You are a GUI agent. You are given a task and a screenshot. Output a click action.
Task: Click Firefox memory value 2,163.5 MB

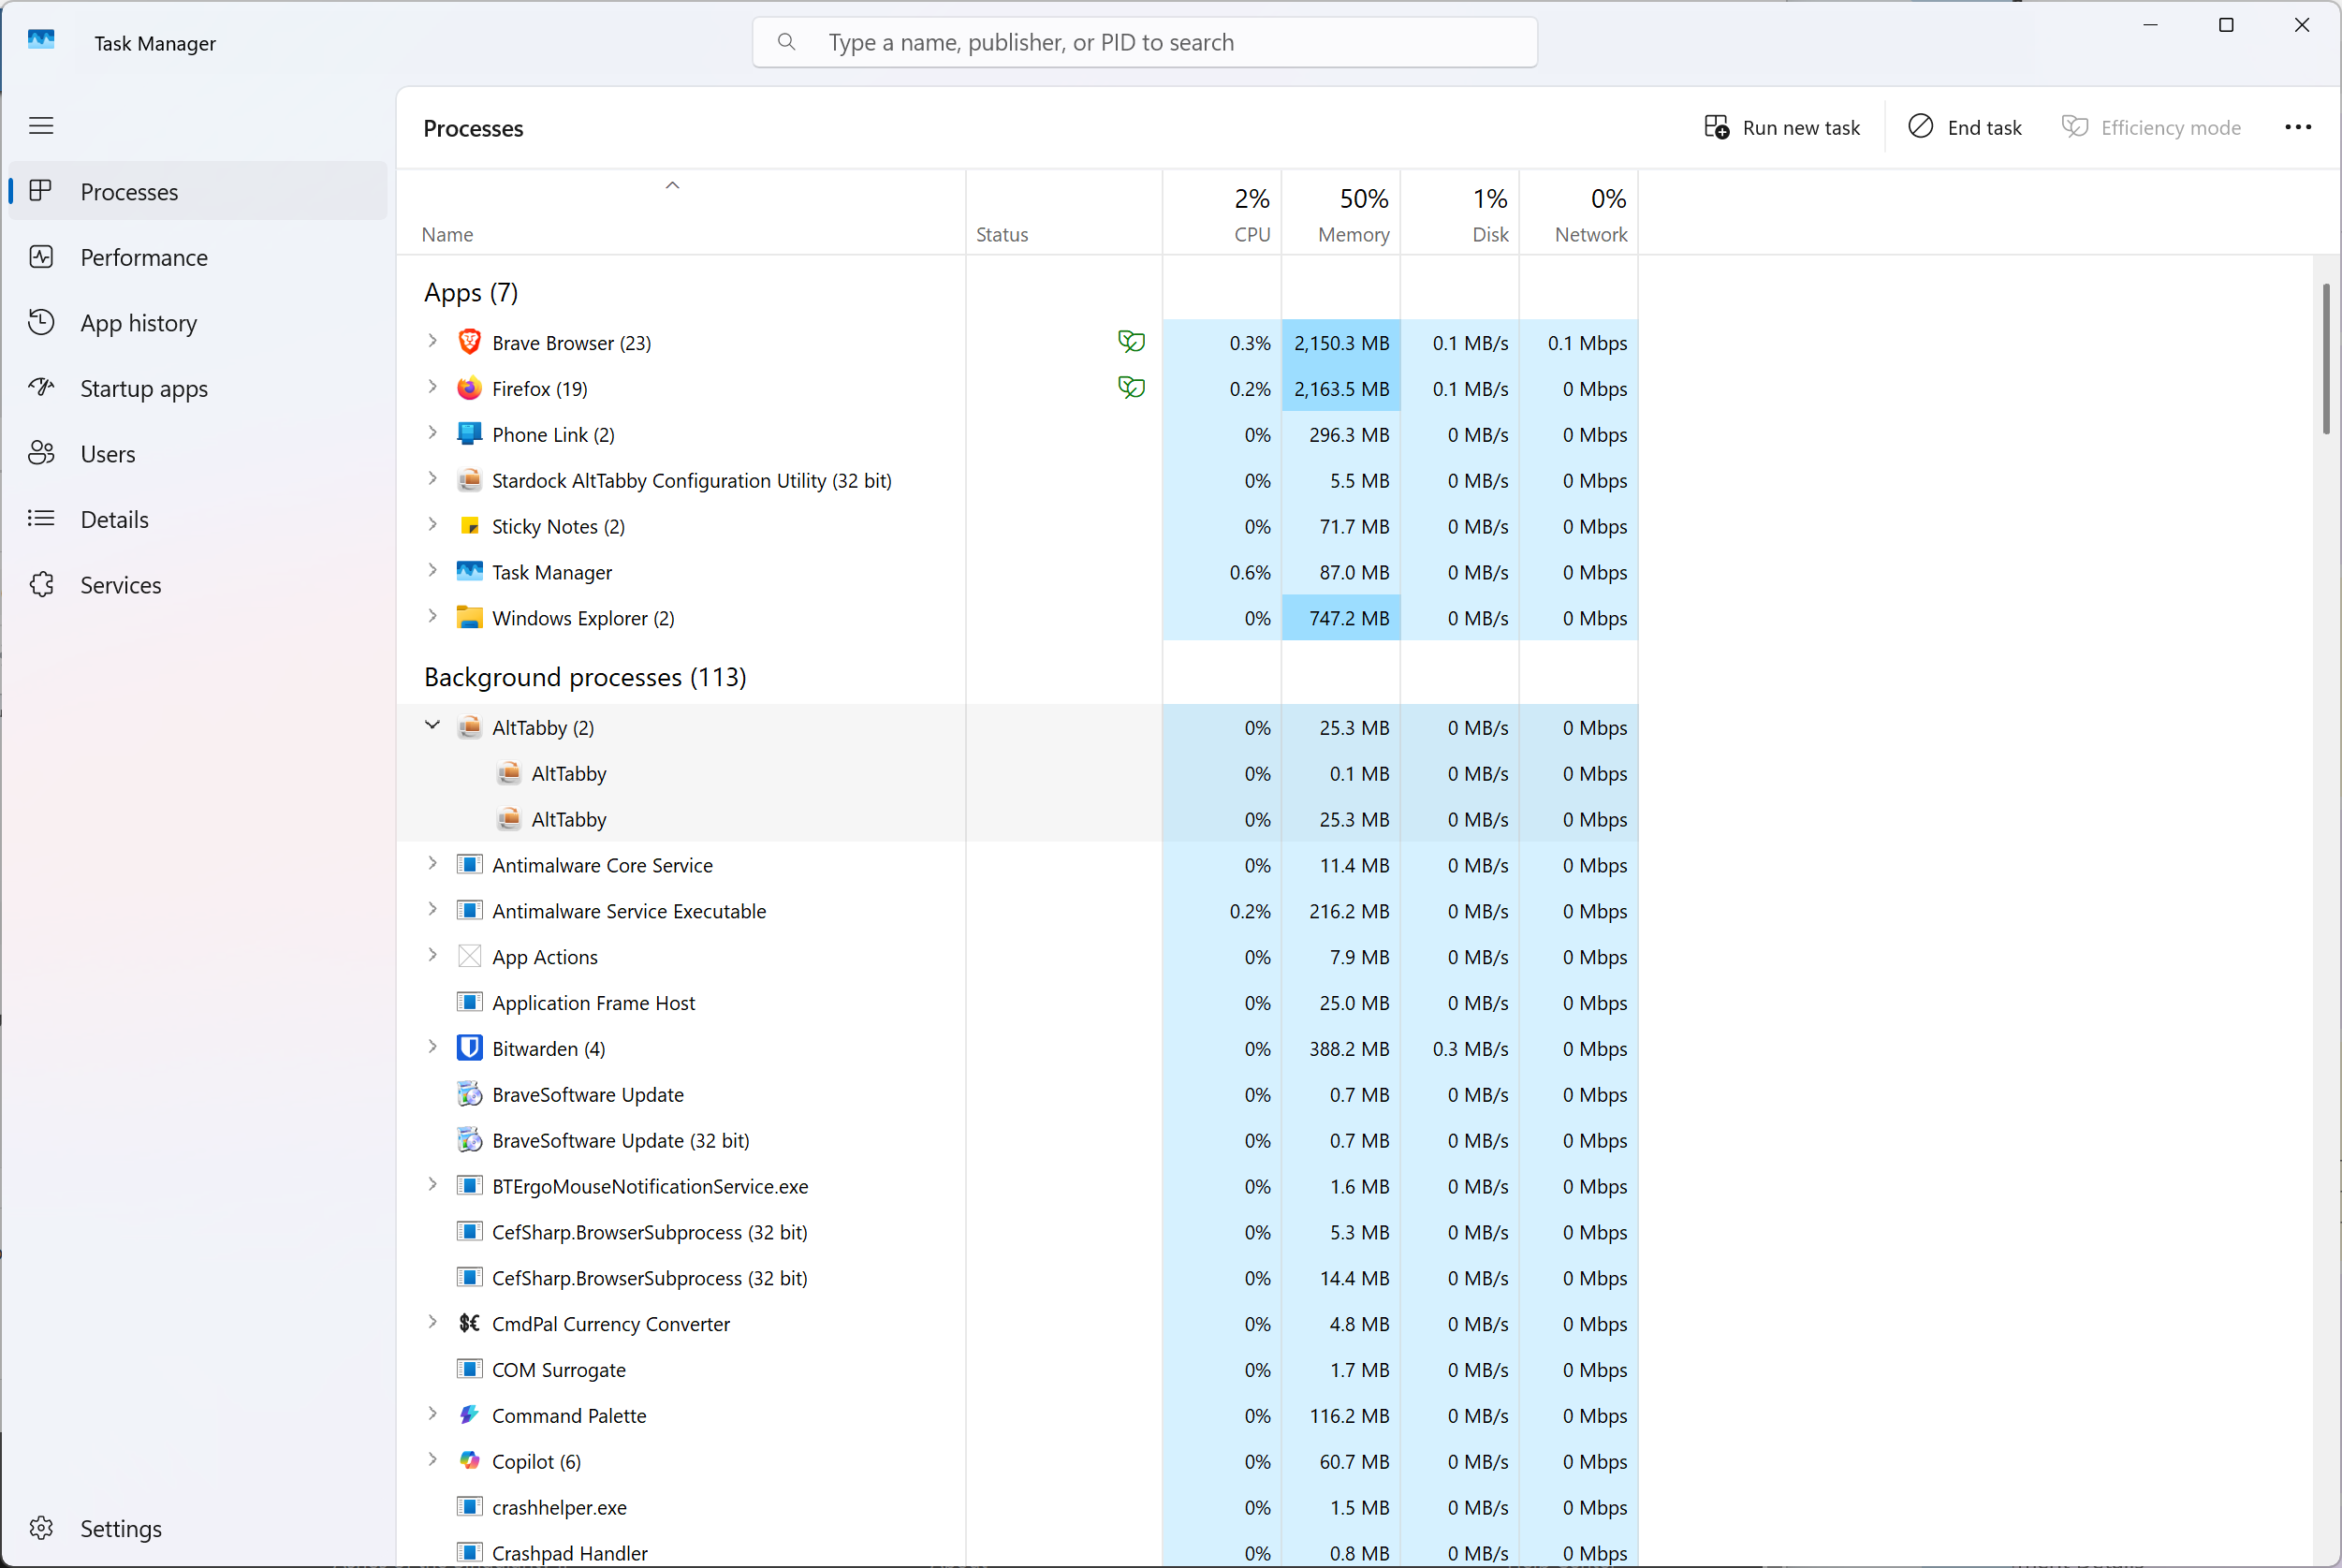point(1341,388)
